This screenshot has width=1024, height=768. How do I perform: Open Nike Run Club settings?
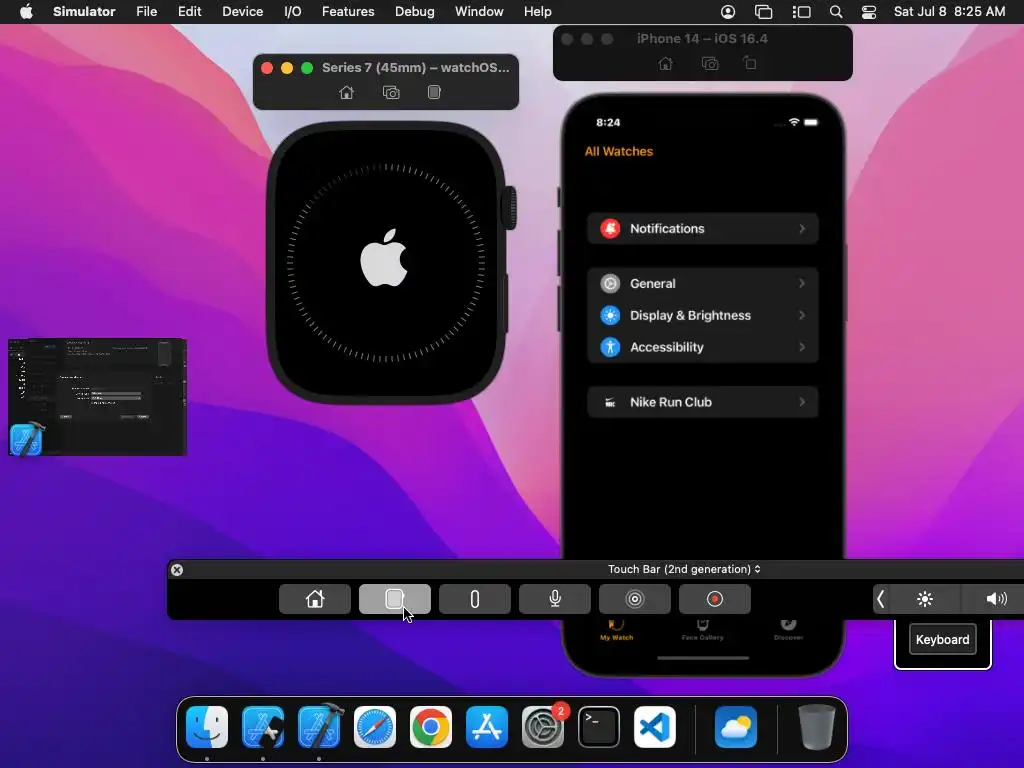702,402
